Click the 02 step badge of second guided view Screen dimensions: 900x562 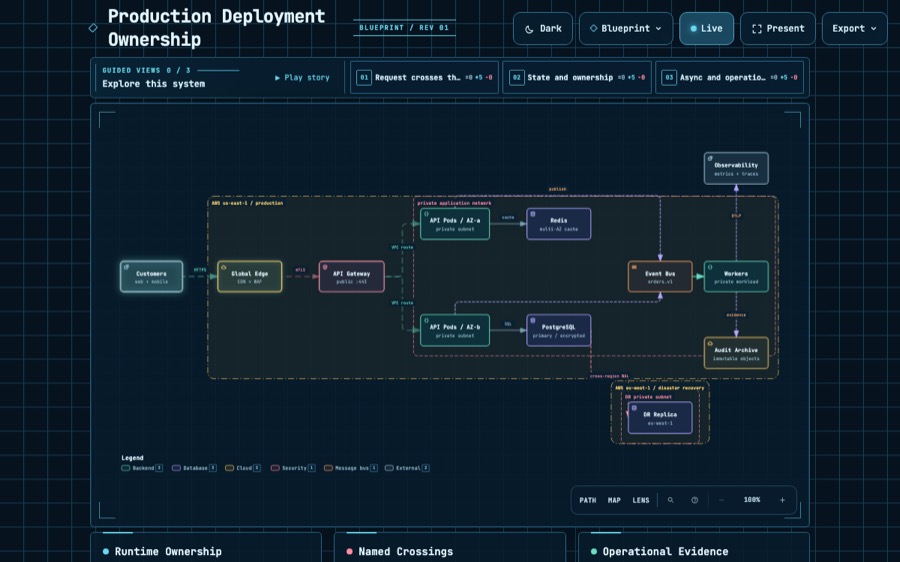click(x=517, y=77)
